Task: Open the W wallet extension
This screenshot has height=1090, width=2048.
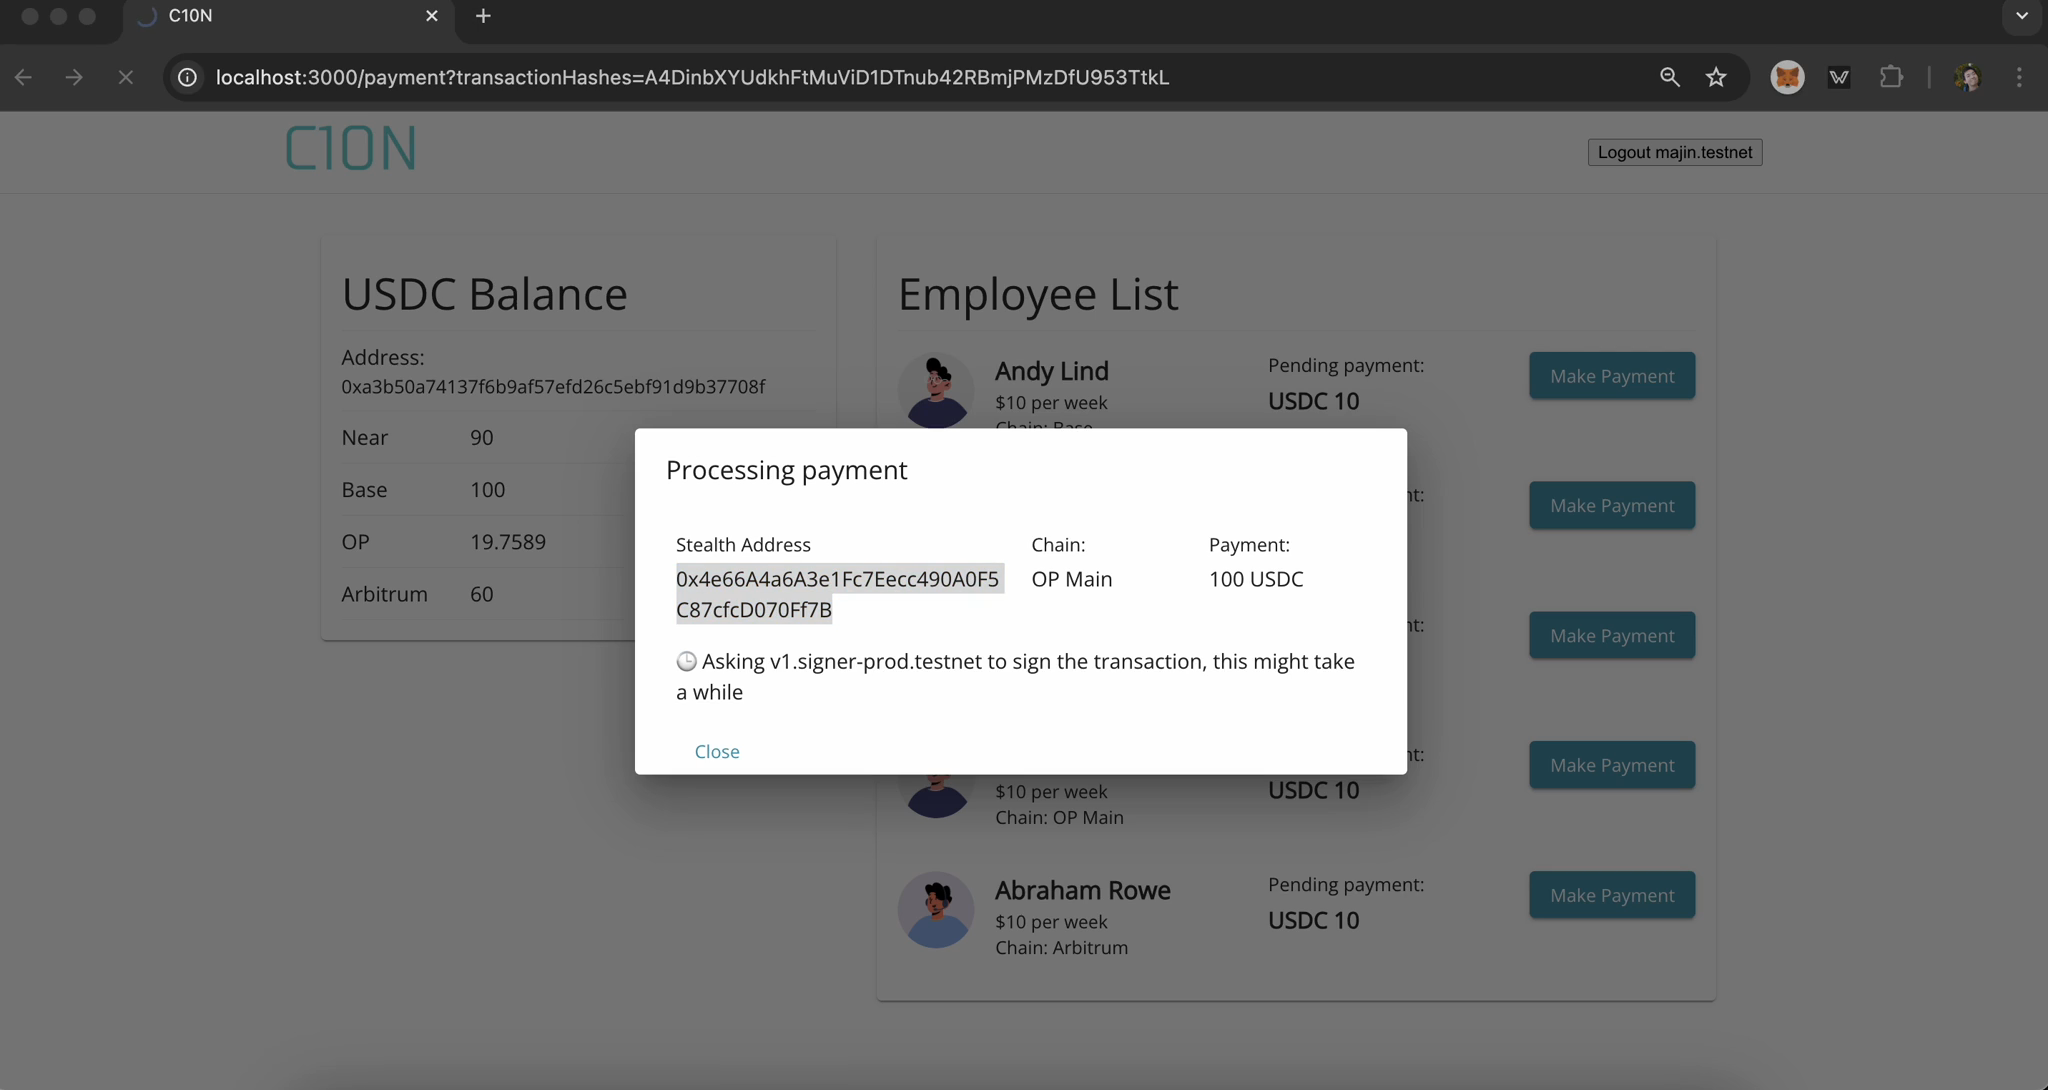Action: [1839, 77]
